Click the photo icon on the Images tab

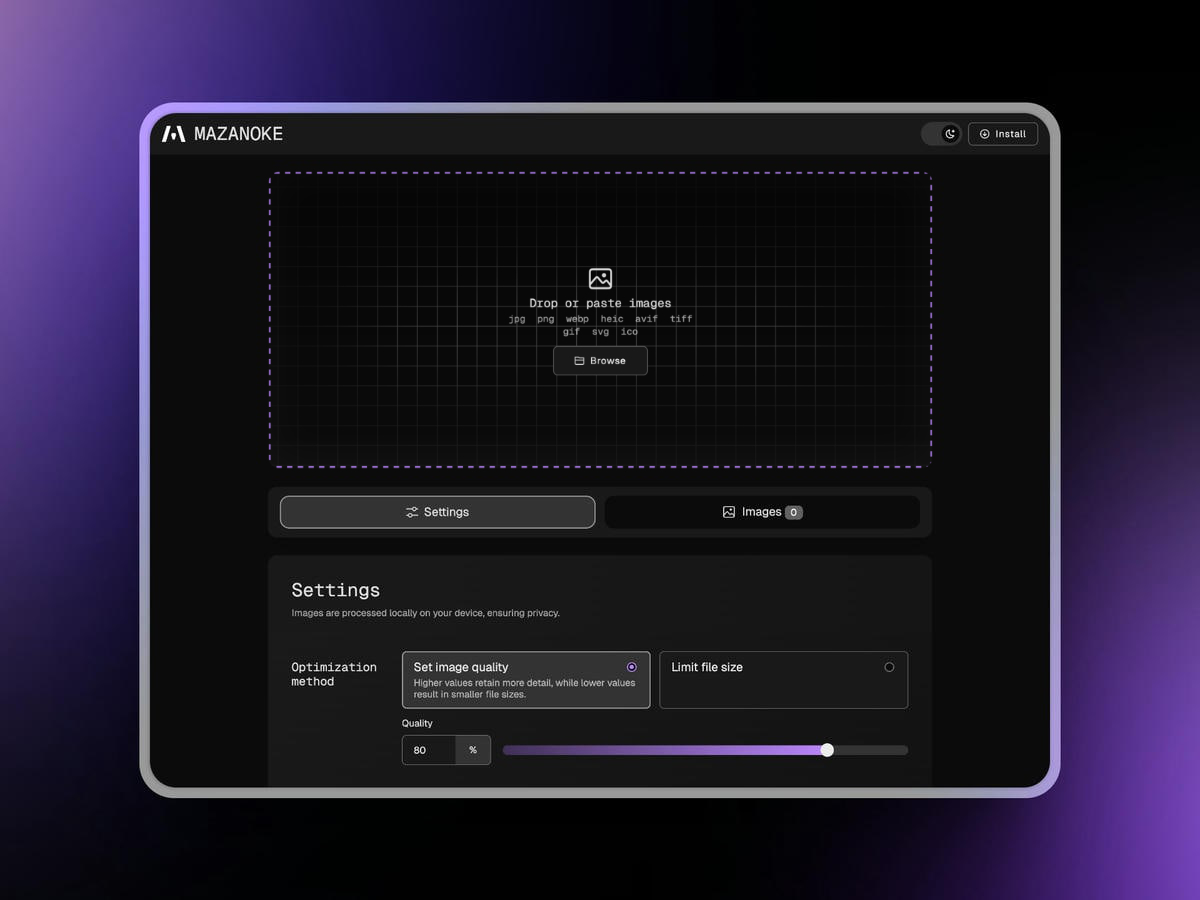pyautogui.click(x=729, y=511)
